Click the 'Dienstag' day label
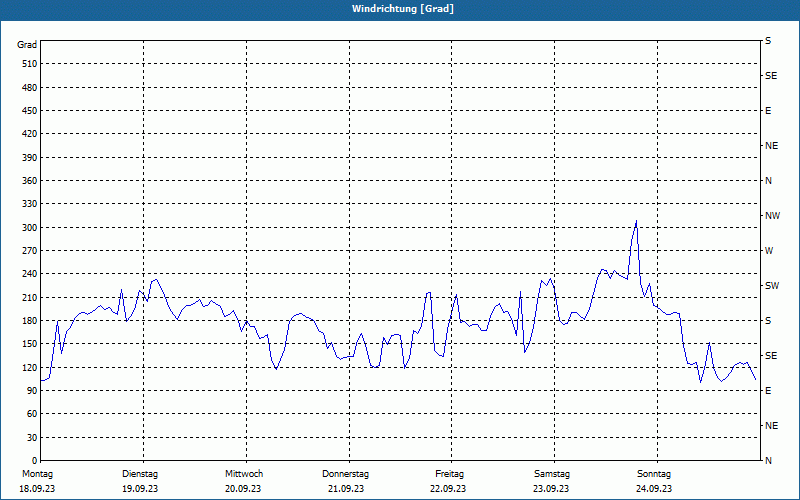This screenshot has height=500, width=800. point(140,474)
